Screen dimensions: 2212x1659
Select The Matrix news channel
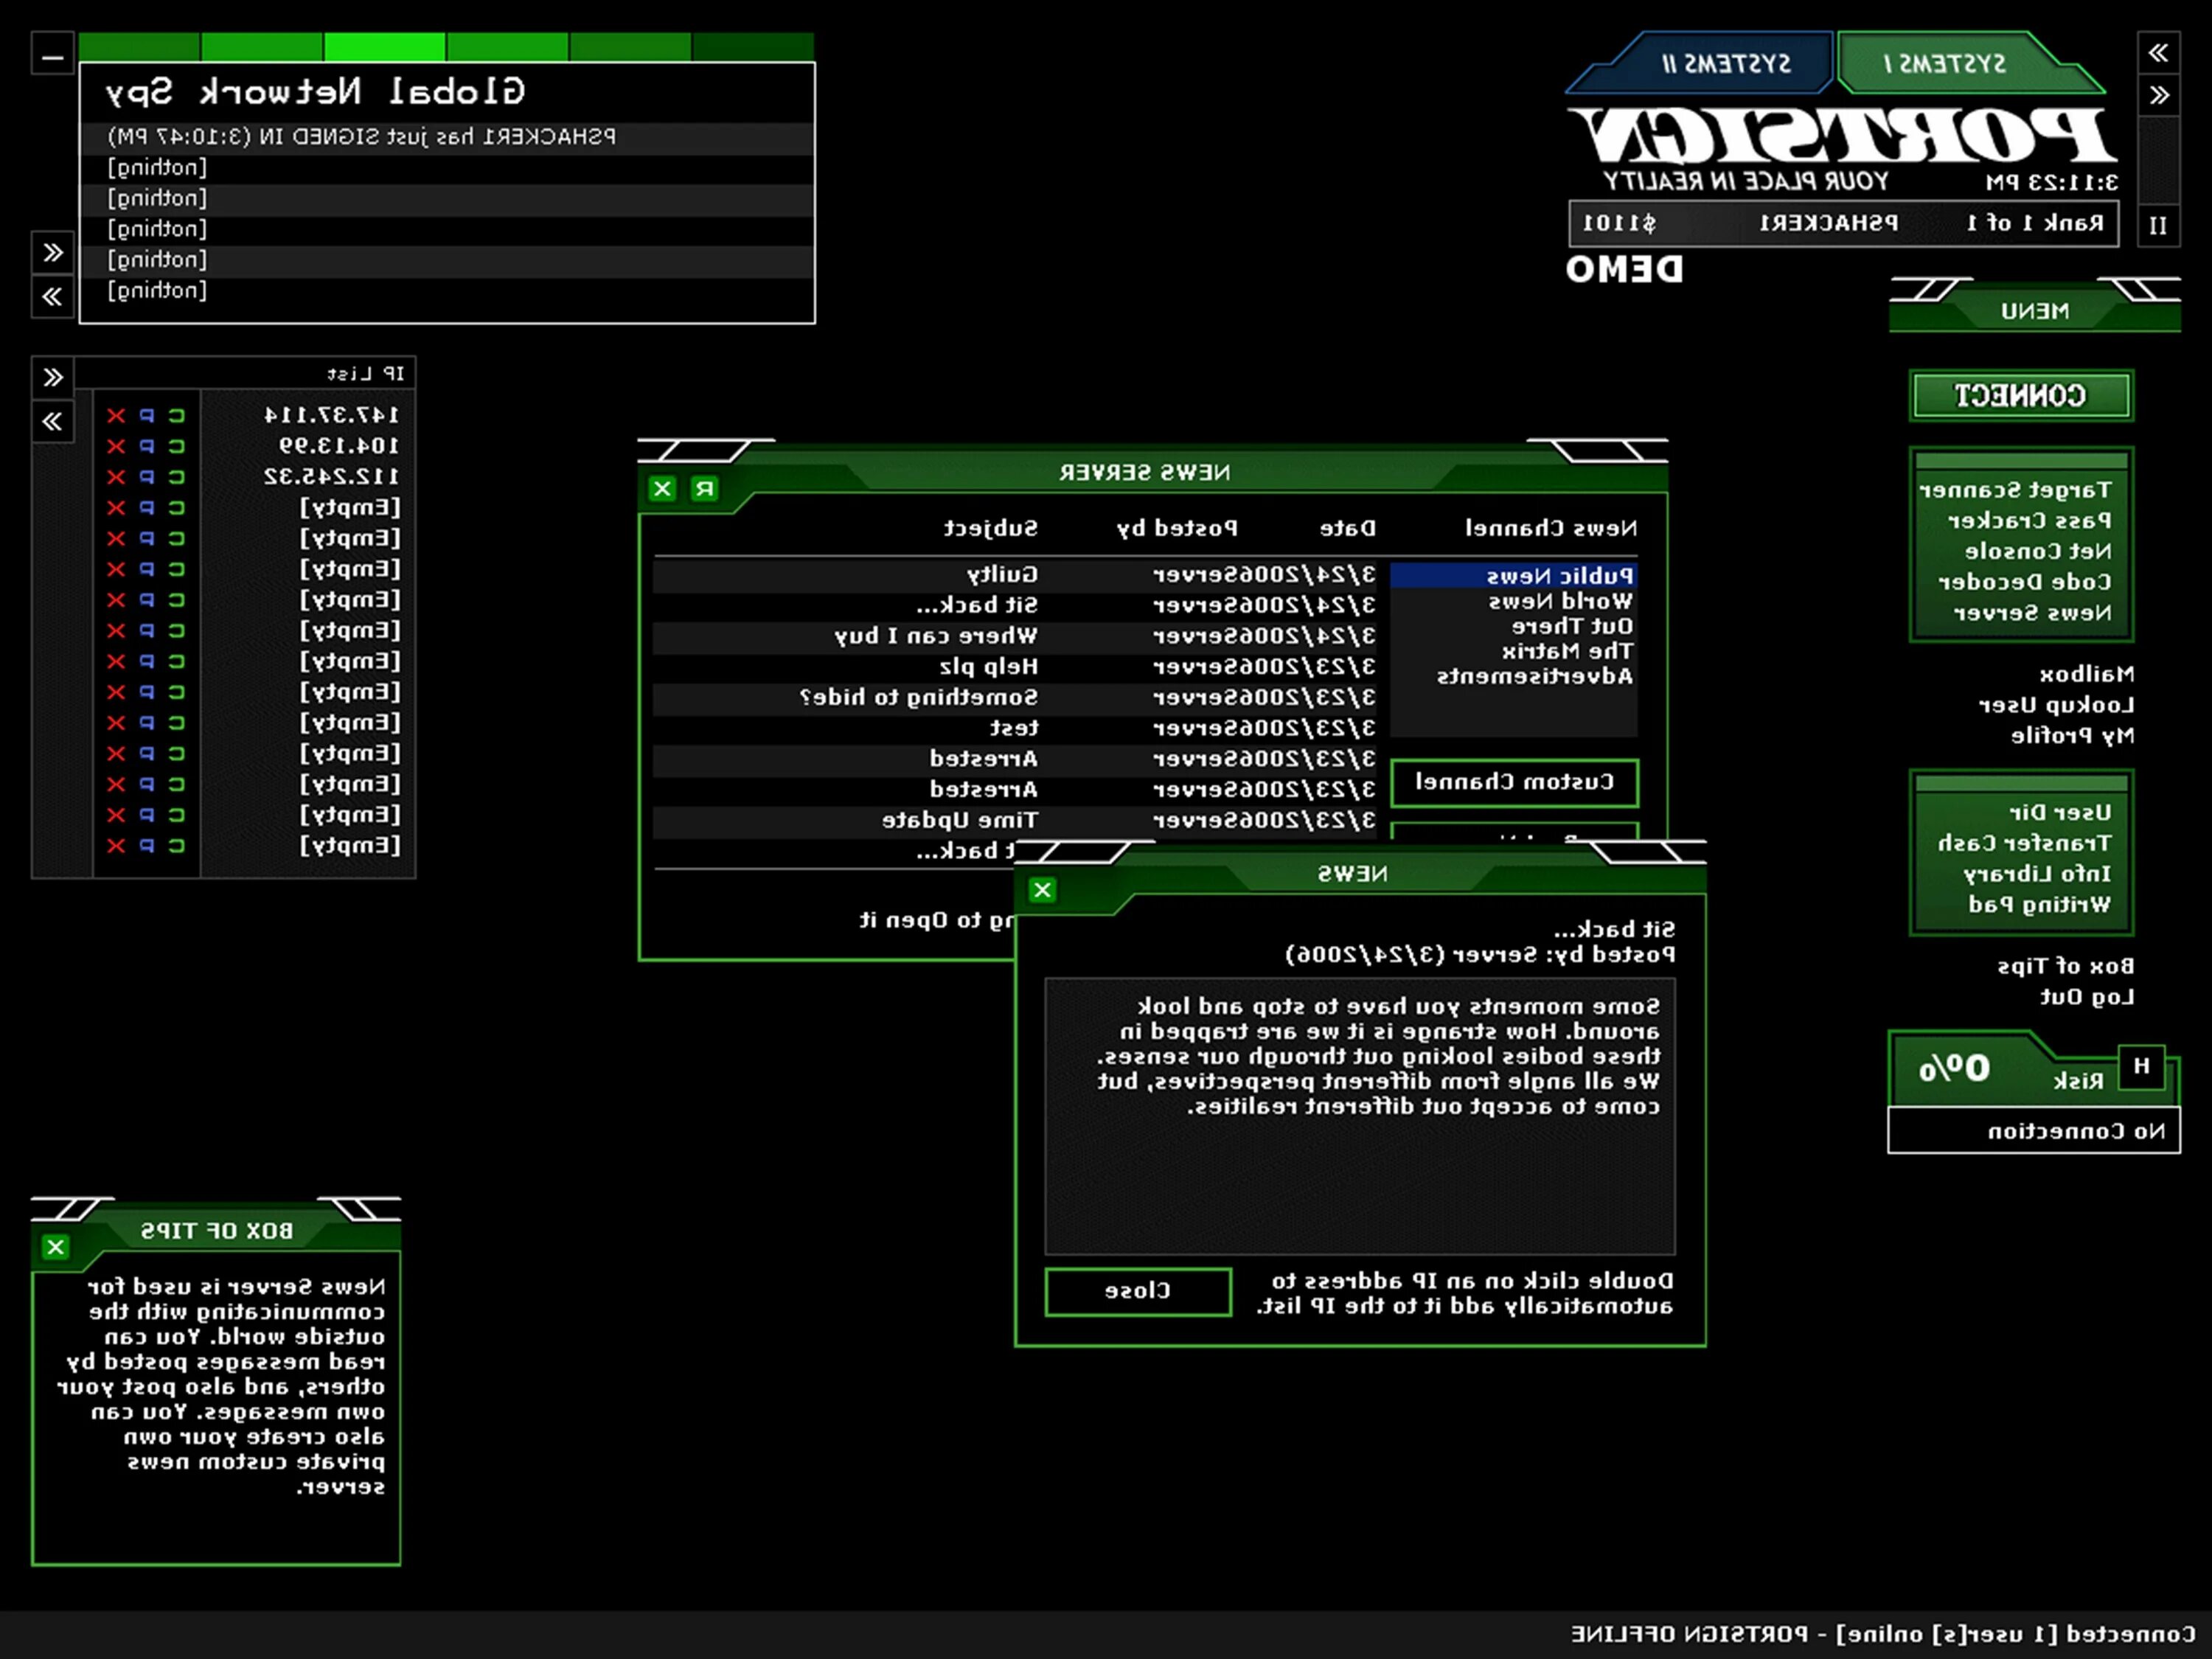(x=1568, y=652)
